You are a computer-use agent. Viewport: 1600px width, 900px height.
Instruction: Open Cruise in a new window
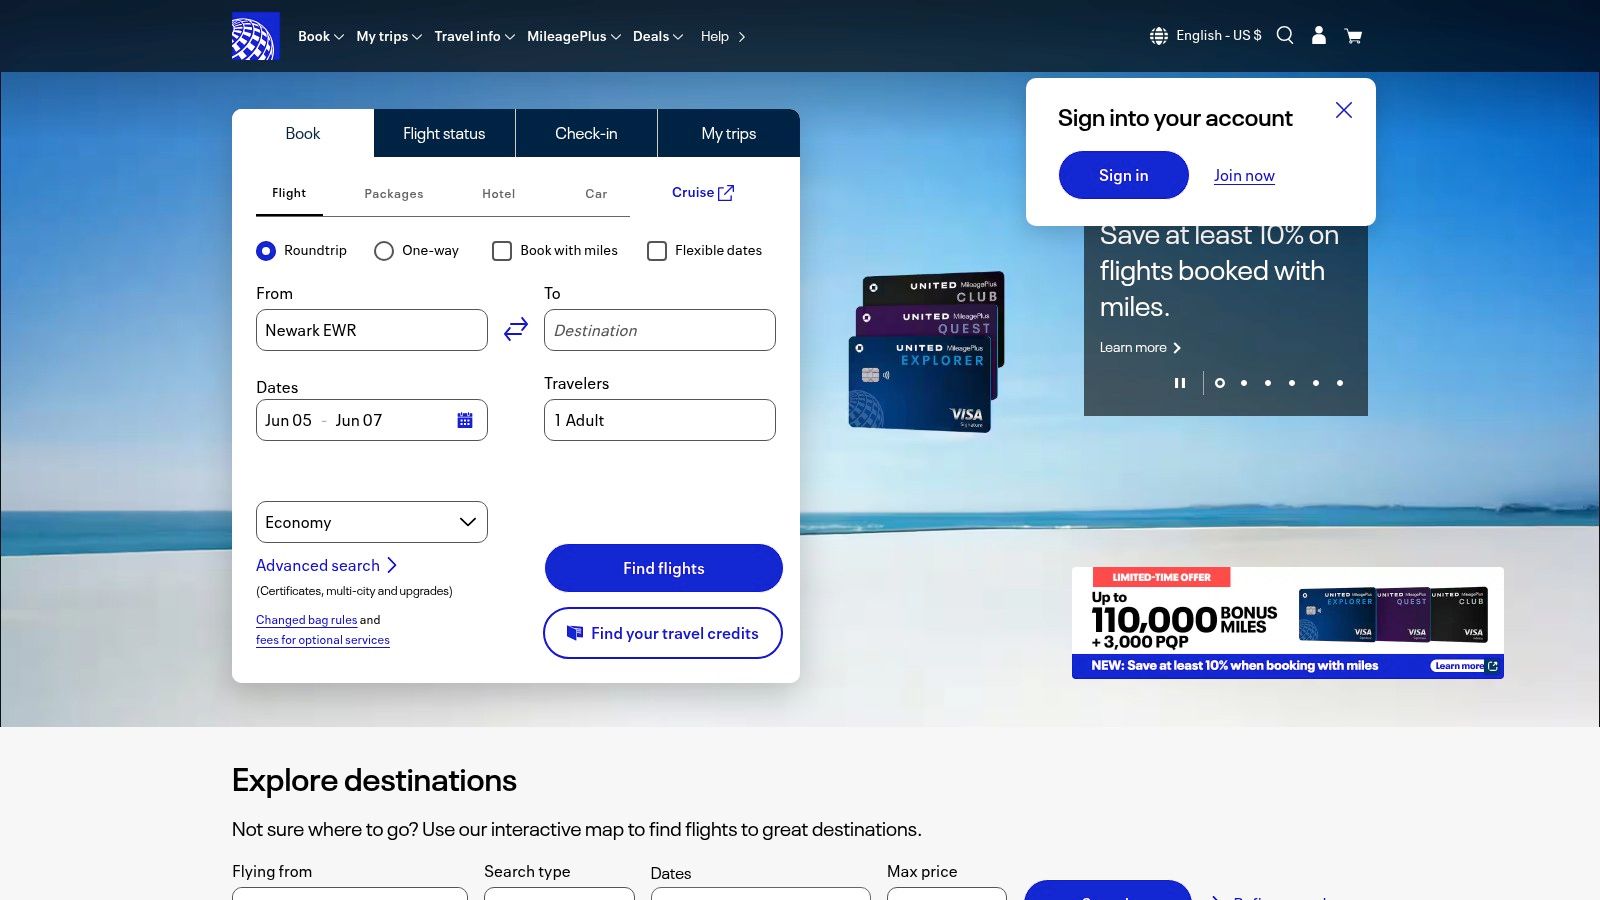point(703,192)
